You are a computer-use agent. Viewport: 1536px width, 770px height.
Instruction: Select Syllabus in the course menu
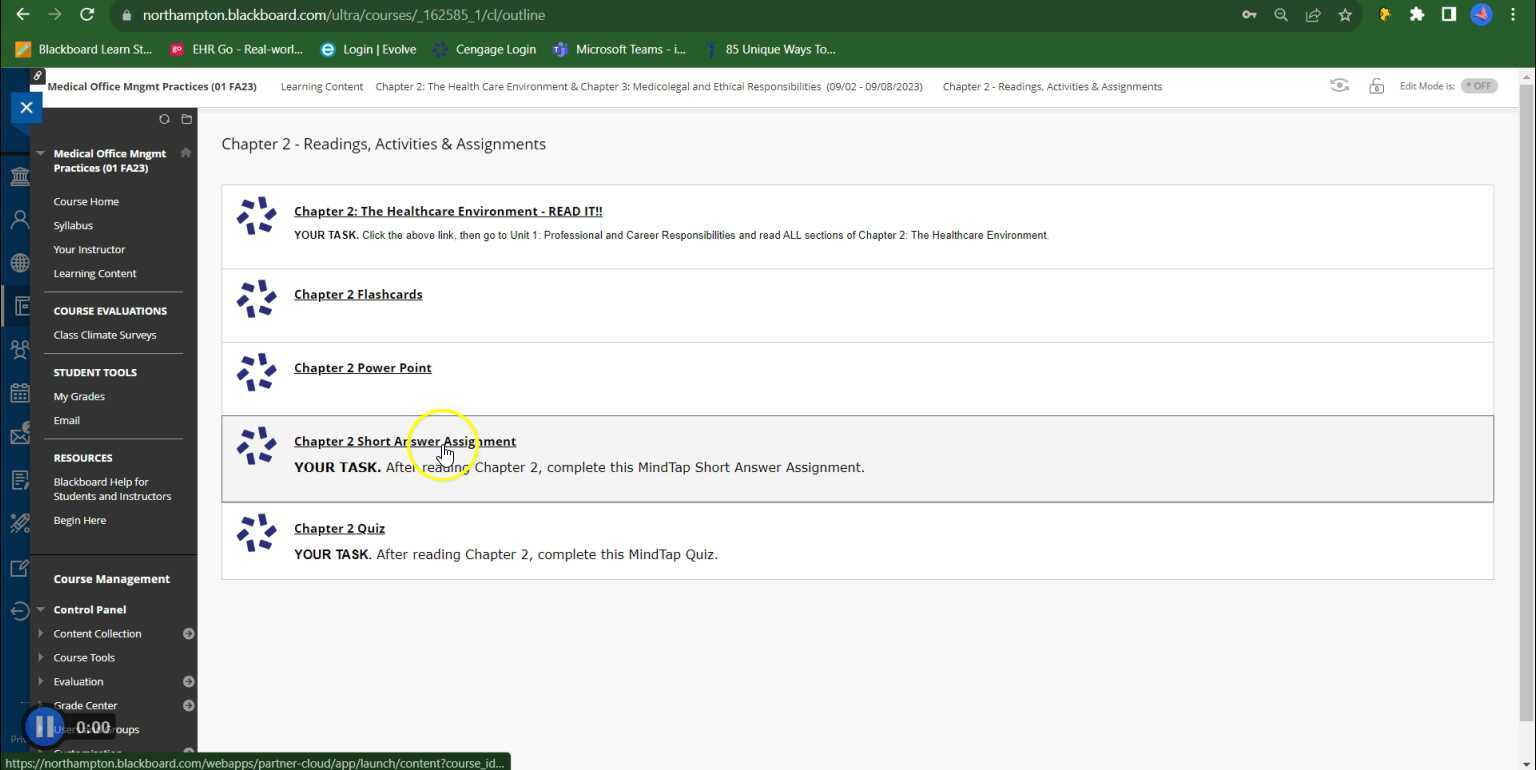pos(72,225)
